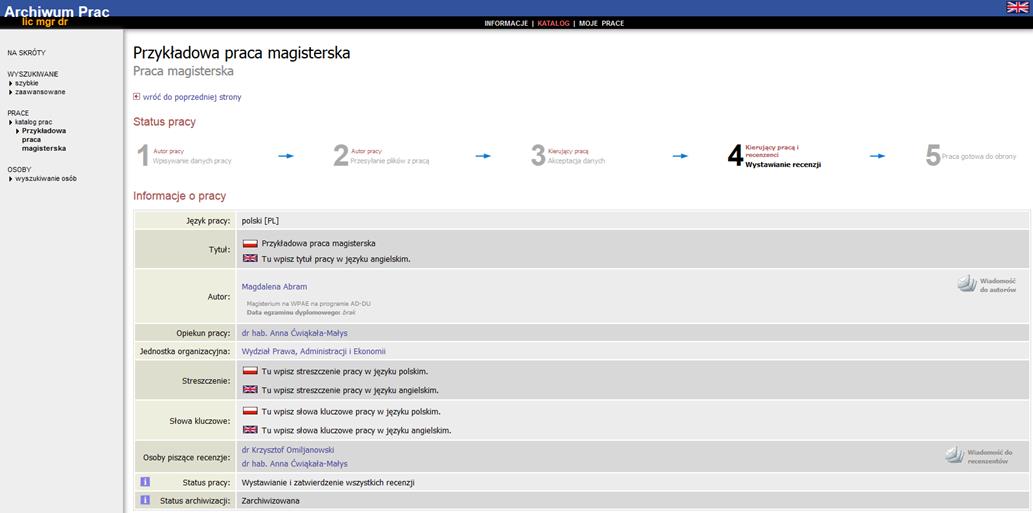The height and width of the screenshot is (513, 1033).
Task: Click Polish flag in Słowa kluczowe row
Action: (x=250, y=411)
